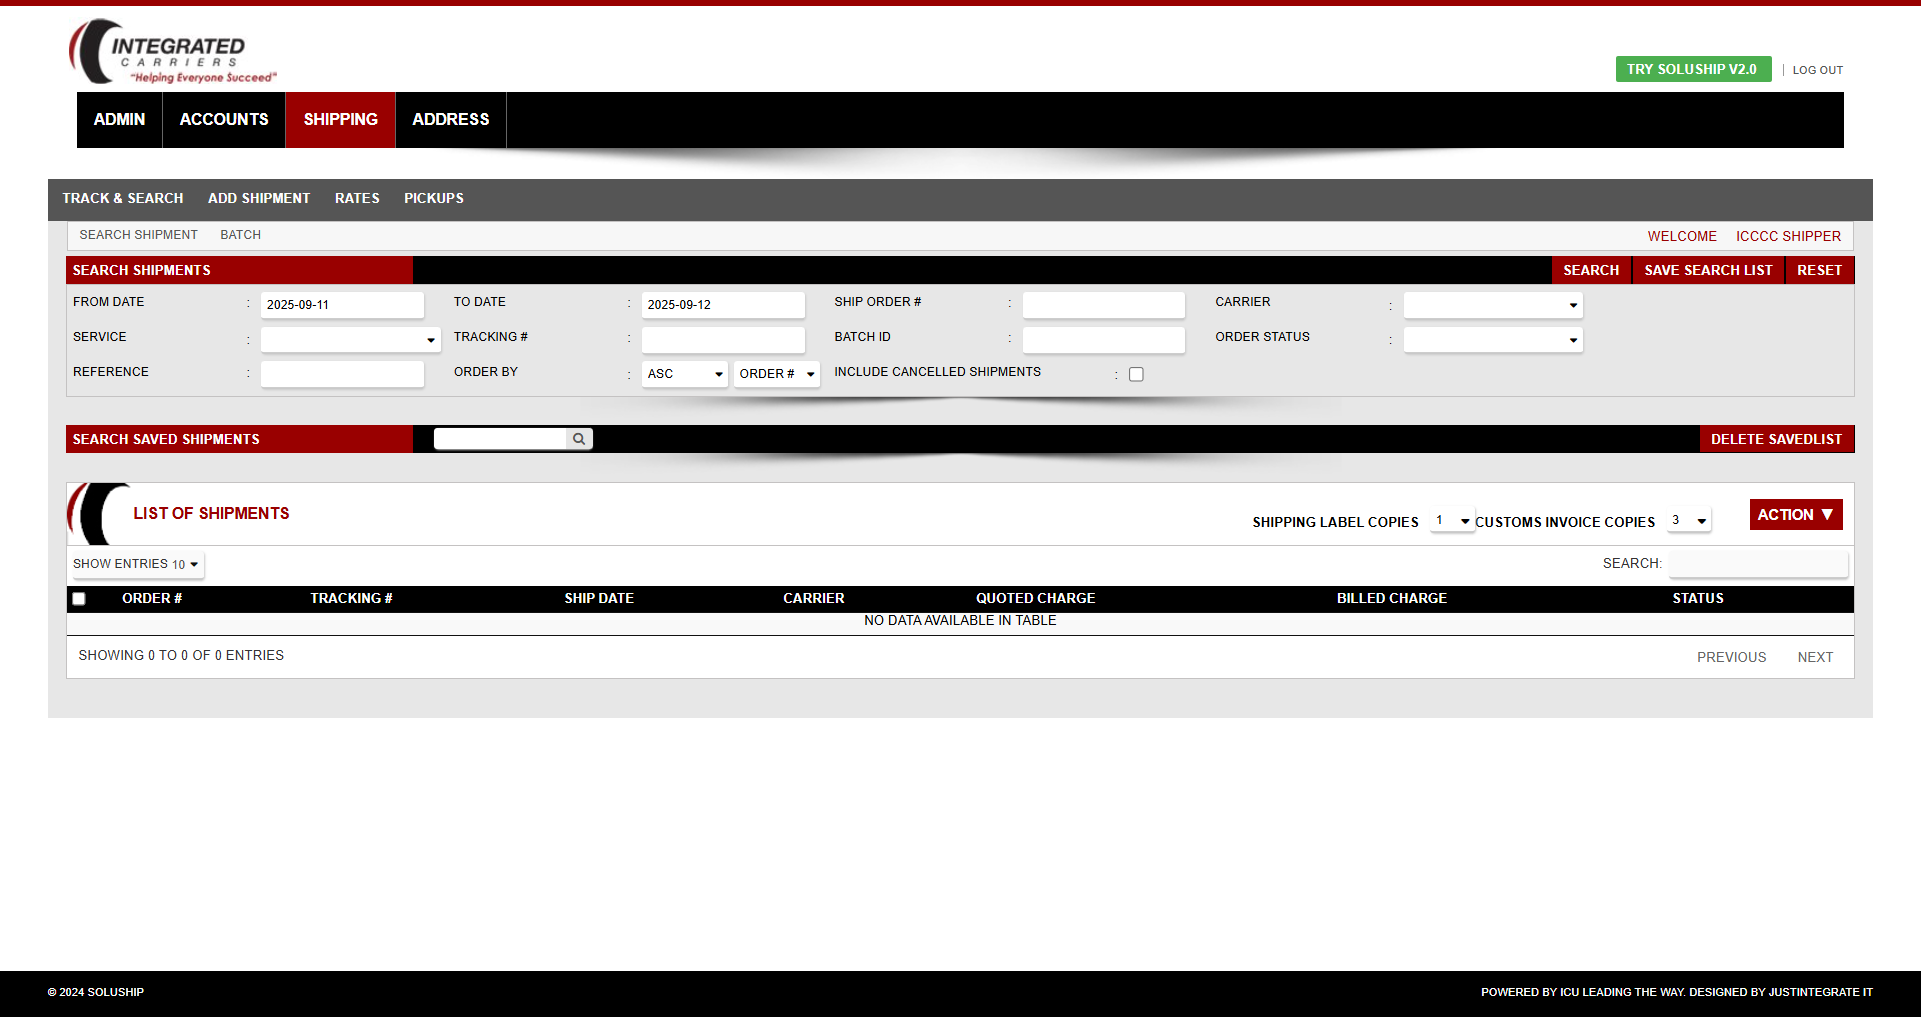
Task: Open the Order # sort field dropdown
Action: tap(777, 374)
